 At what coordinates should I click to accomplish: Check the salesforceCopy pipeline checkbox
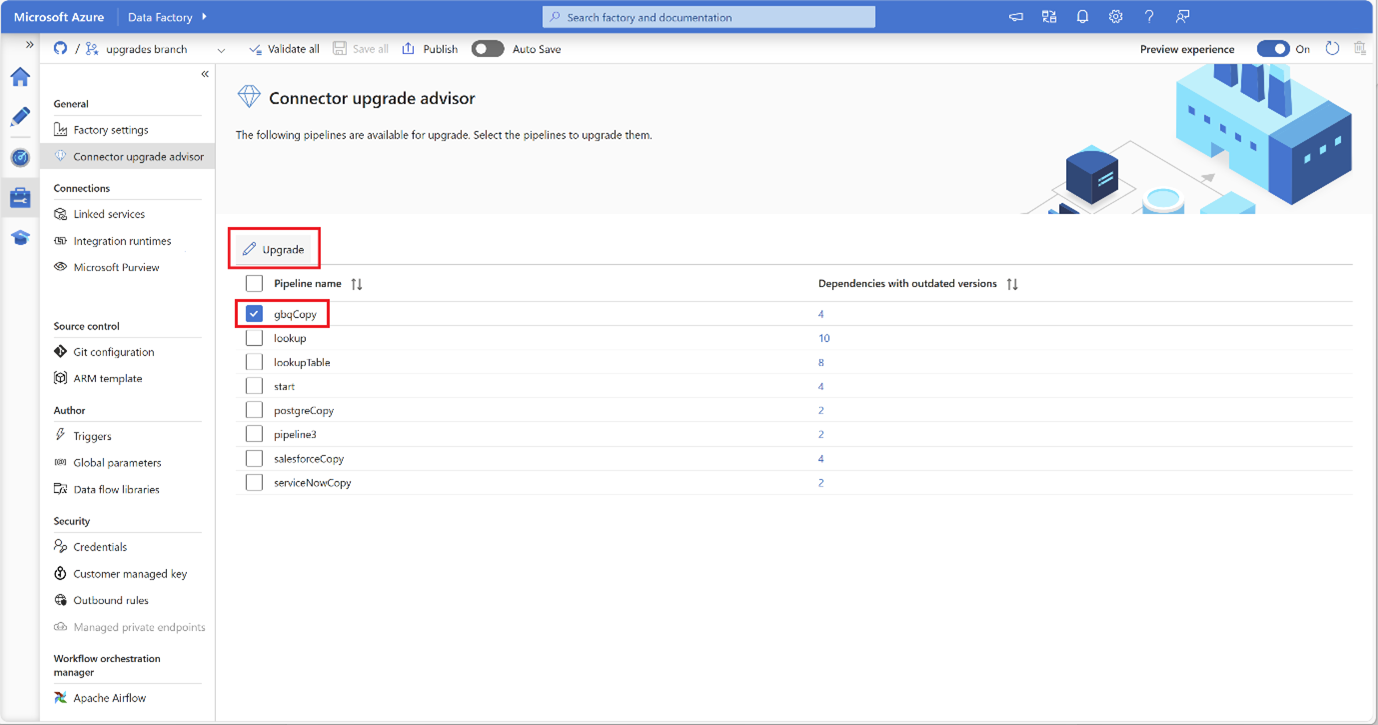(254, 458)
